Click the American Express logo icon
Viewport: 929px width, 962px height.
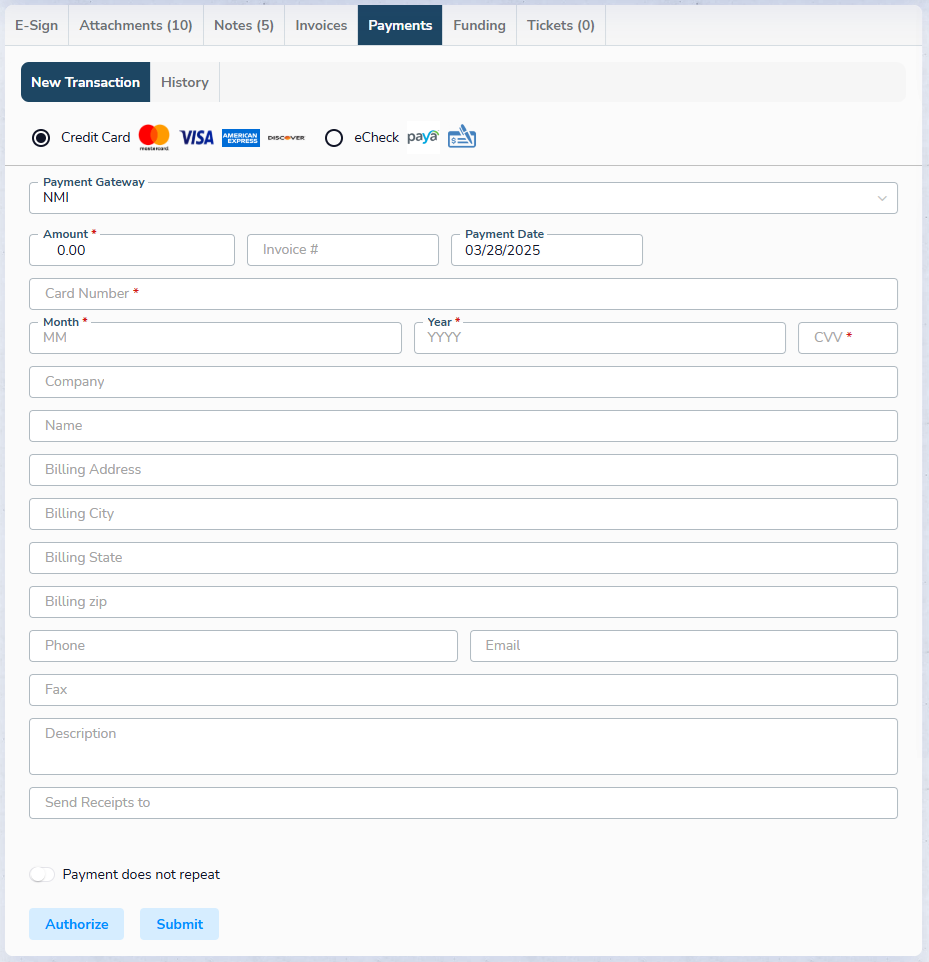click(x=241, y=137)
